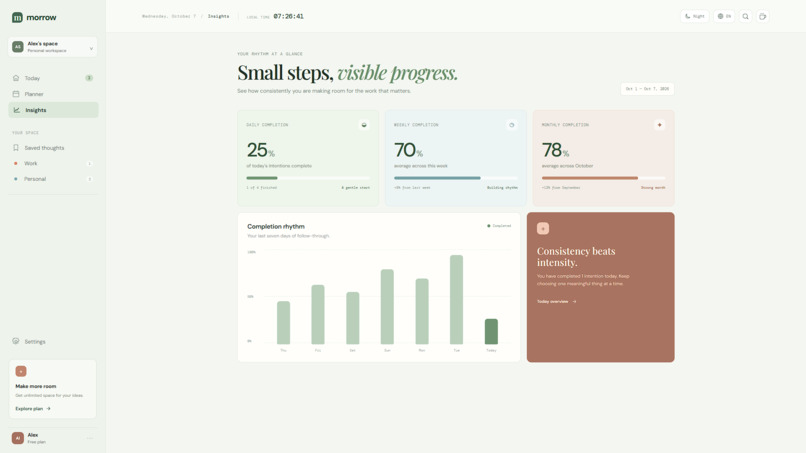
Task: Click the Make more room title
Action: pos(35,386)
